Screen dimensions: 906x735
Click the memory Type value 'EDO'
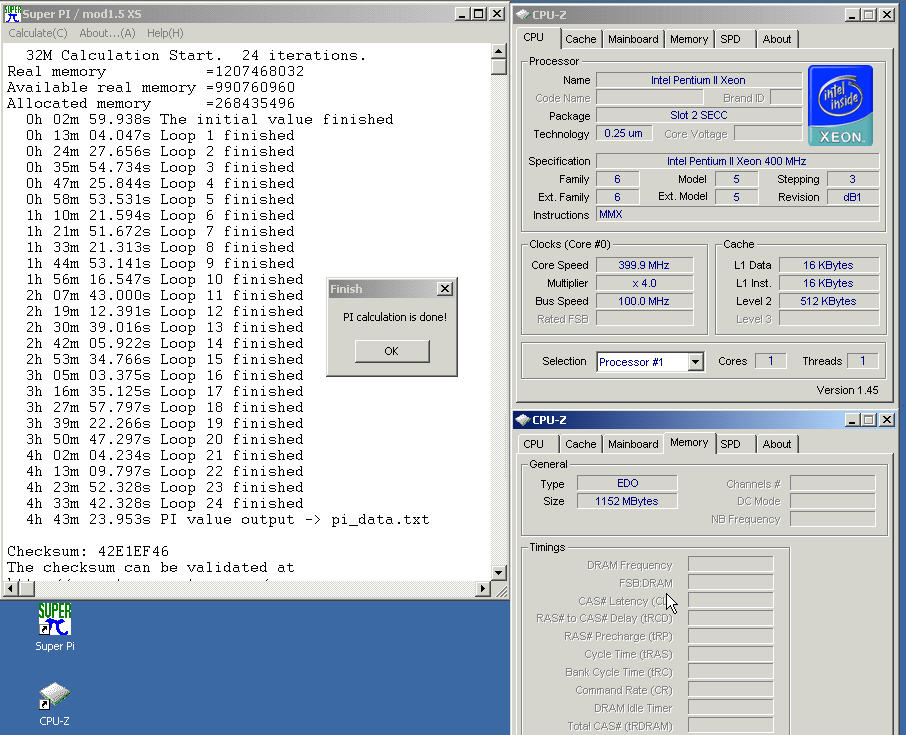point(627,483)
